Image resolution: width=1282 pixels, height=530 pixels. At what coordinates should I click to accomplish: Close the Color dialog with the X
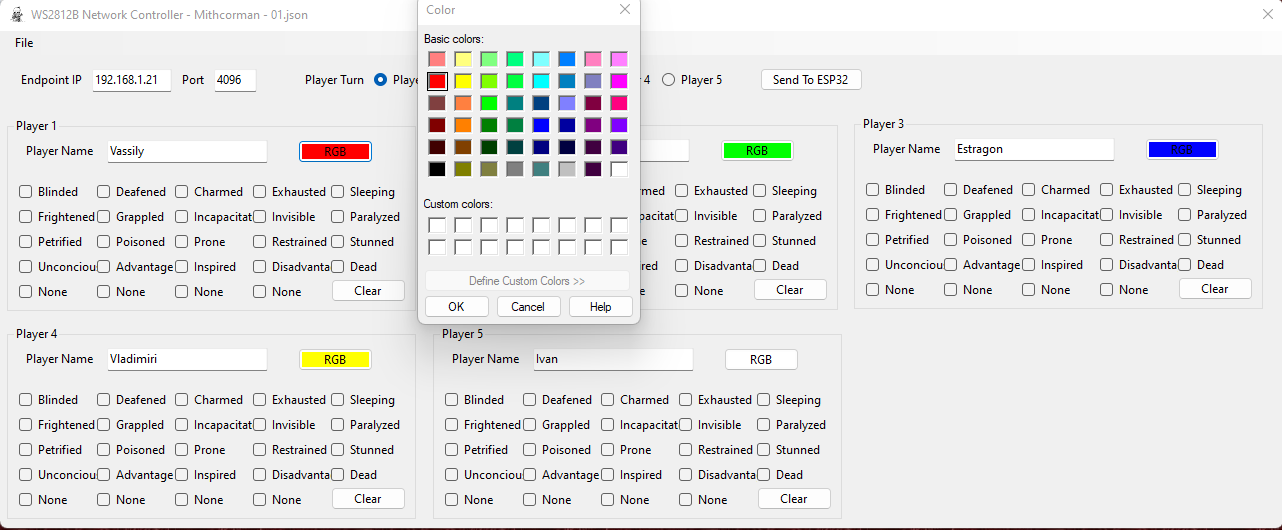click(x=625, y=10)
